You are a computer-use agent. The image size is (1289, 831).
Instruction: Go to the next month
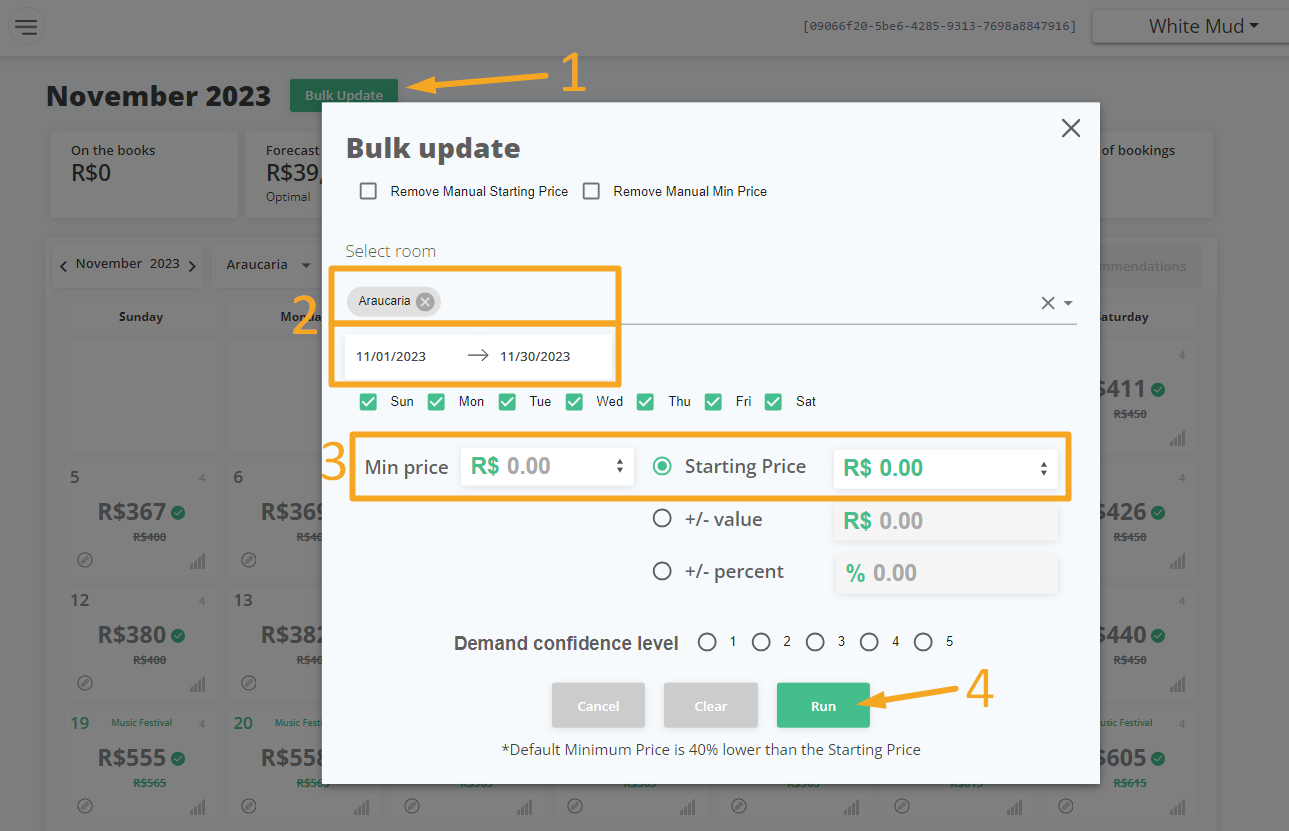click(192, 266)
